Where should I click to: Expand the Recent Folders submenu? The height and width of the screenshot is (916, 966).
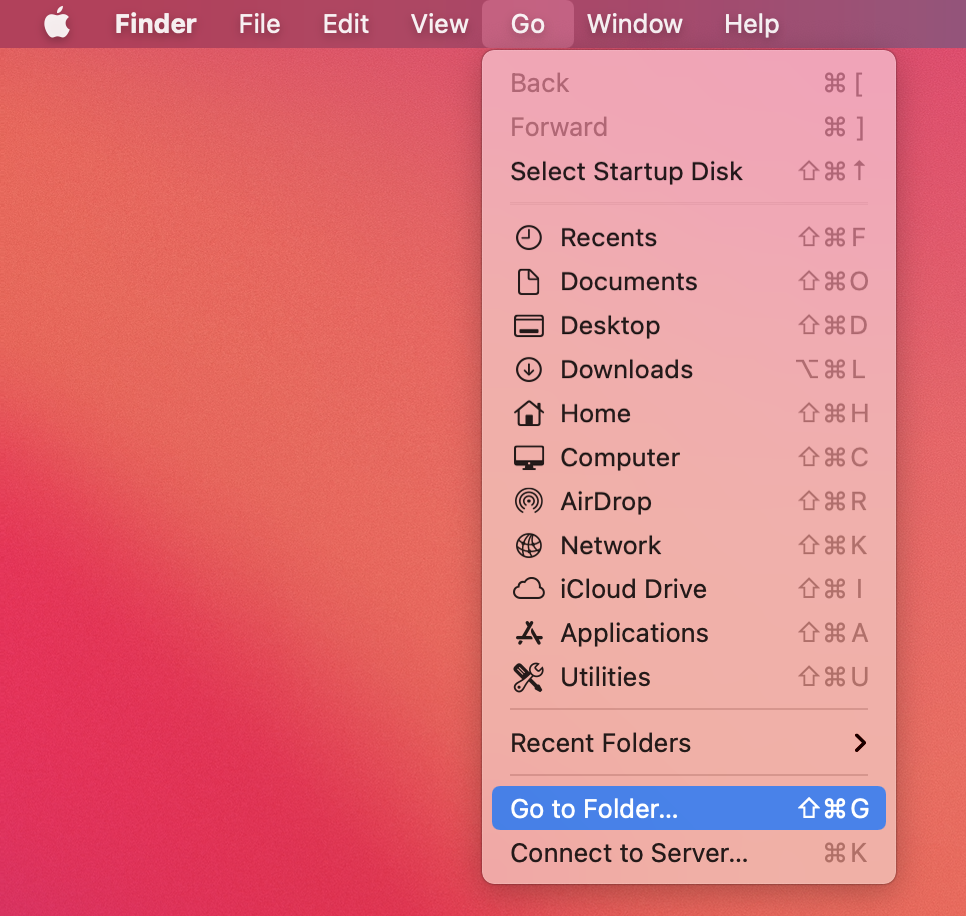click(689, 743)
